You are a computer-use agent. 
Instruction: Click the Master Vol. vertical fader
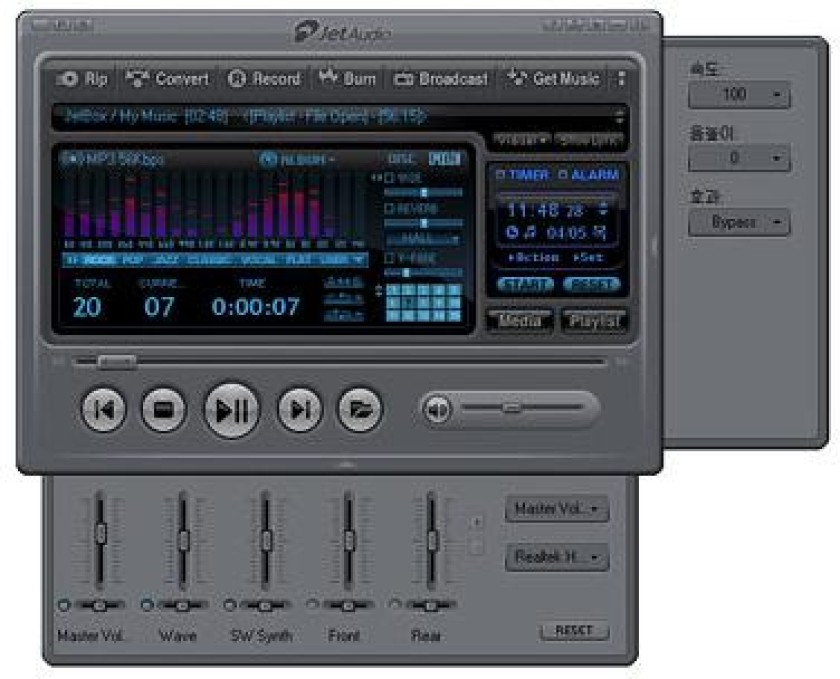(x=100, y=533)
